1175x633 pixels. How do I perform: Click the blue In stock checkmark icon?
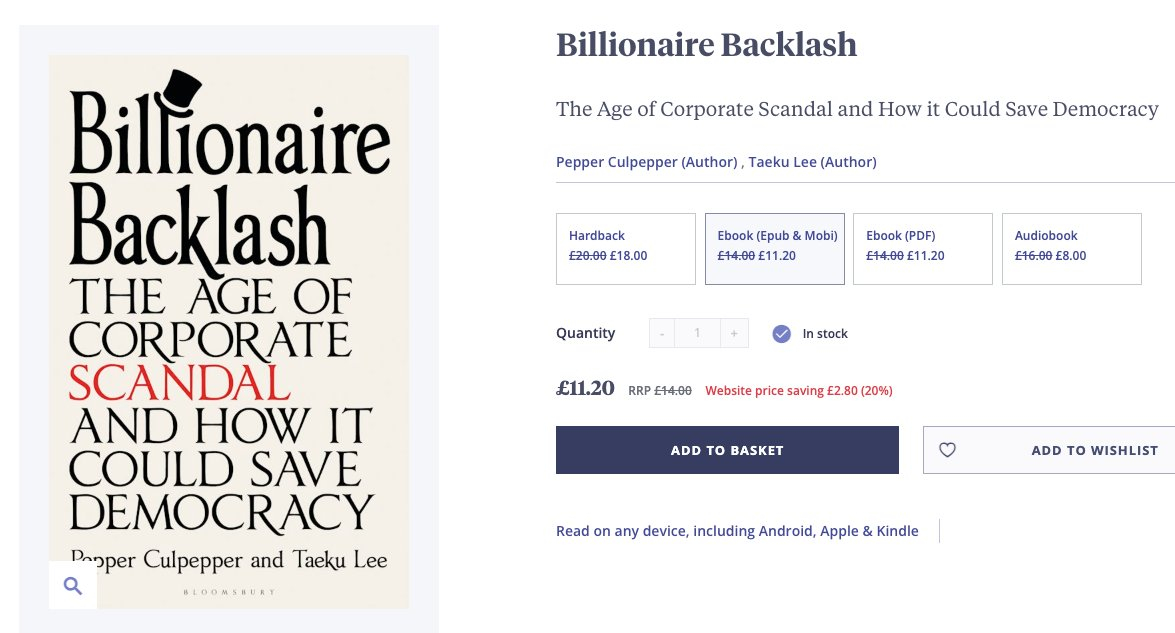[x=782, y=334]
